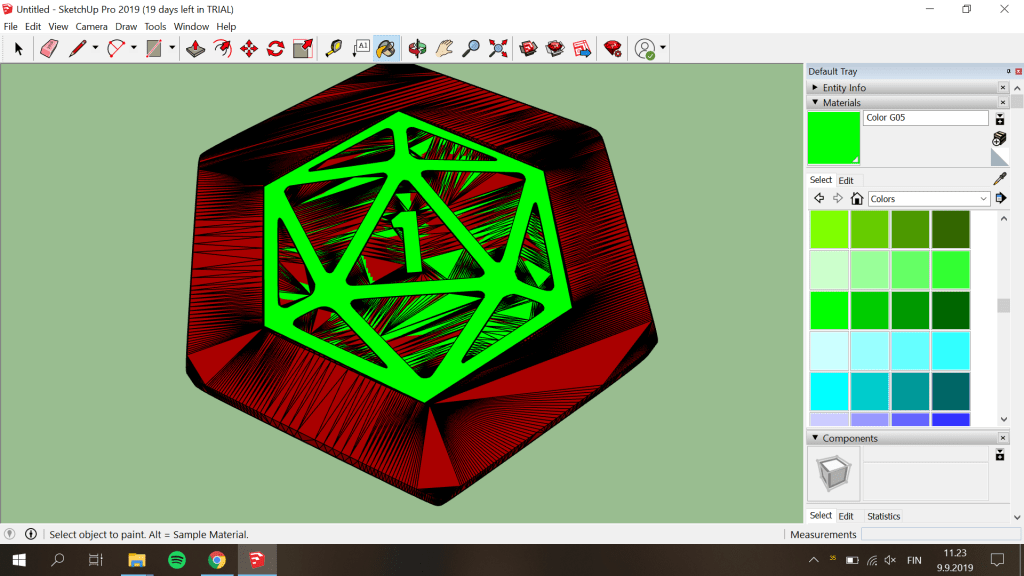Choose the Tape Measure tool
This screenshot has width=1024, height=576.
pyautogui.click(x=334, y=48)
